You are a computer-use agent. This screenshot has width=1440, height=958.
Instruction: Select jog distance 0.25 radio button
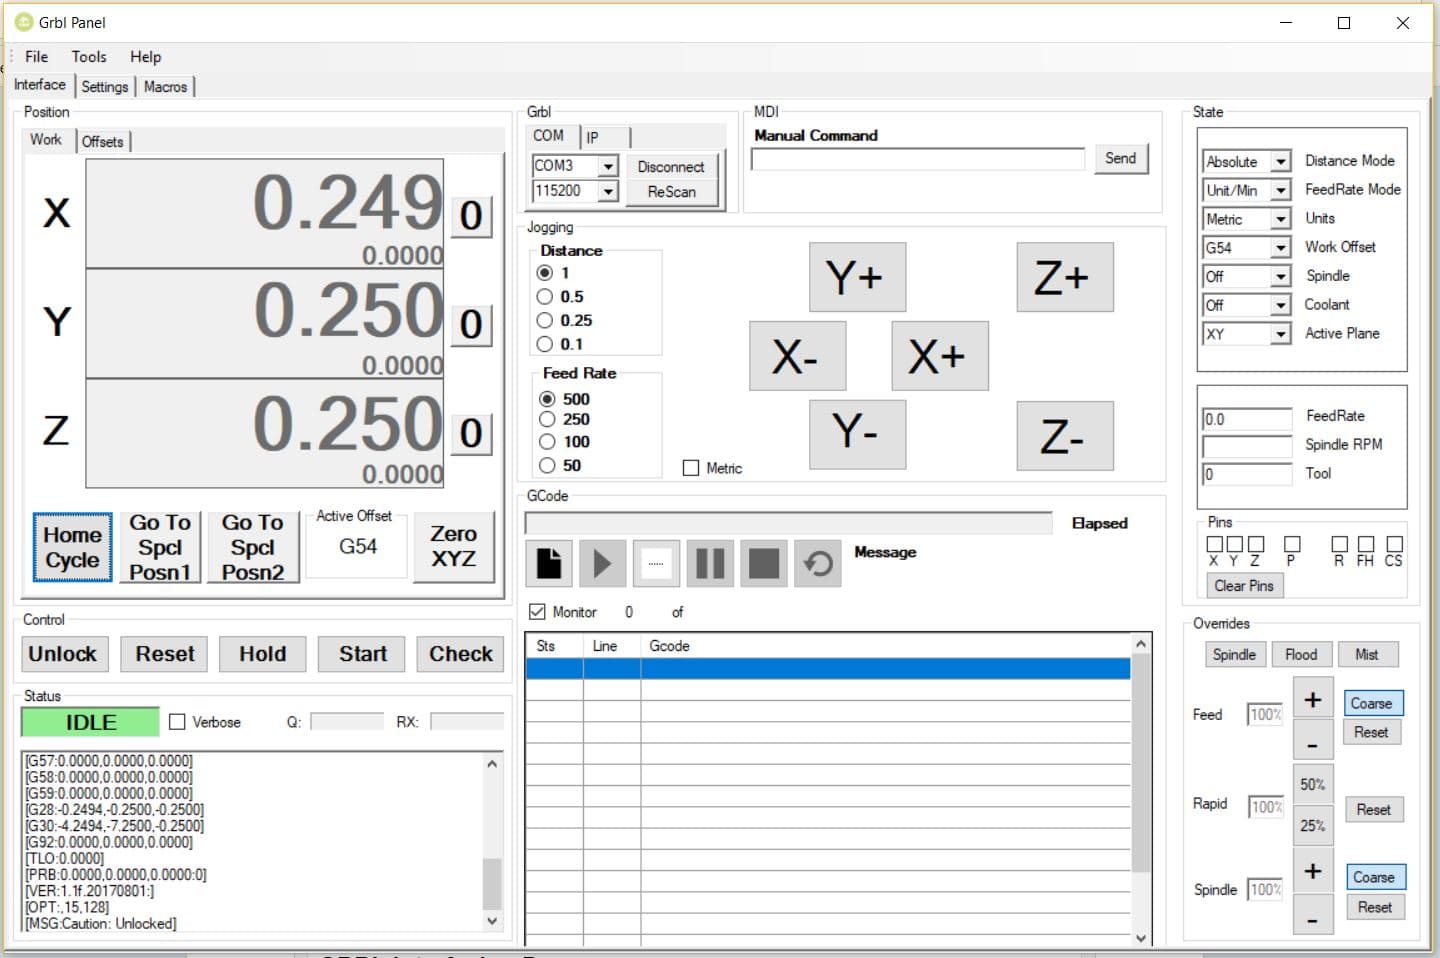point(545,320)
